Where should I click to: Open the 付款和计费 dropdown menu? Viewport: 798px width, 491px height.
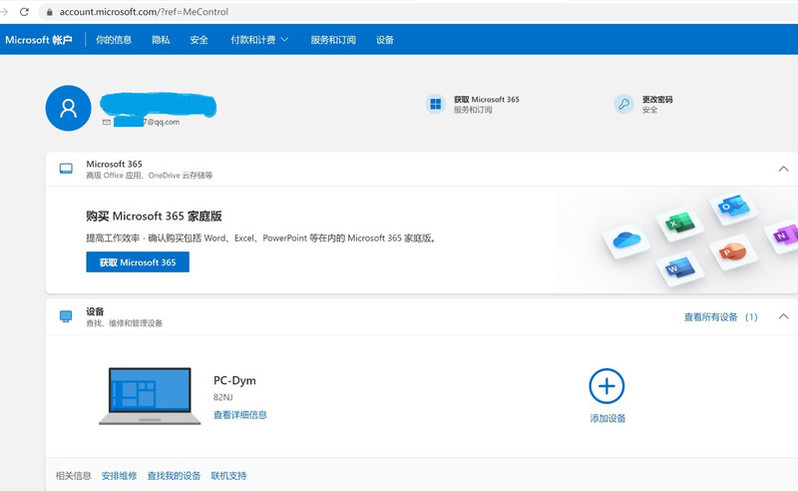260,40
